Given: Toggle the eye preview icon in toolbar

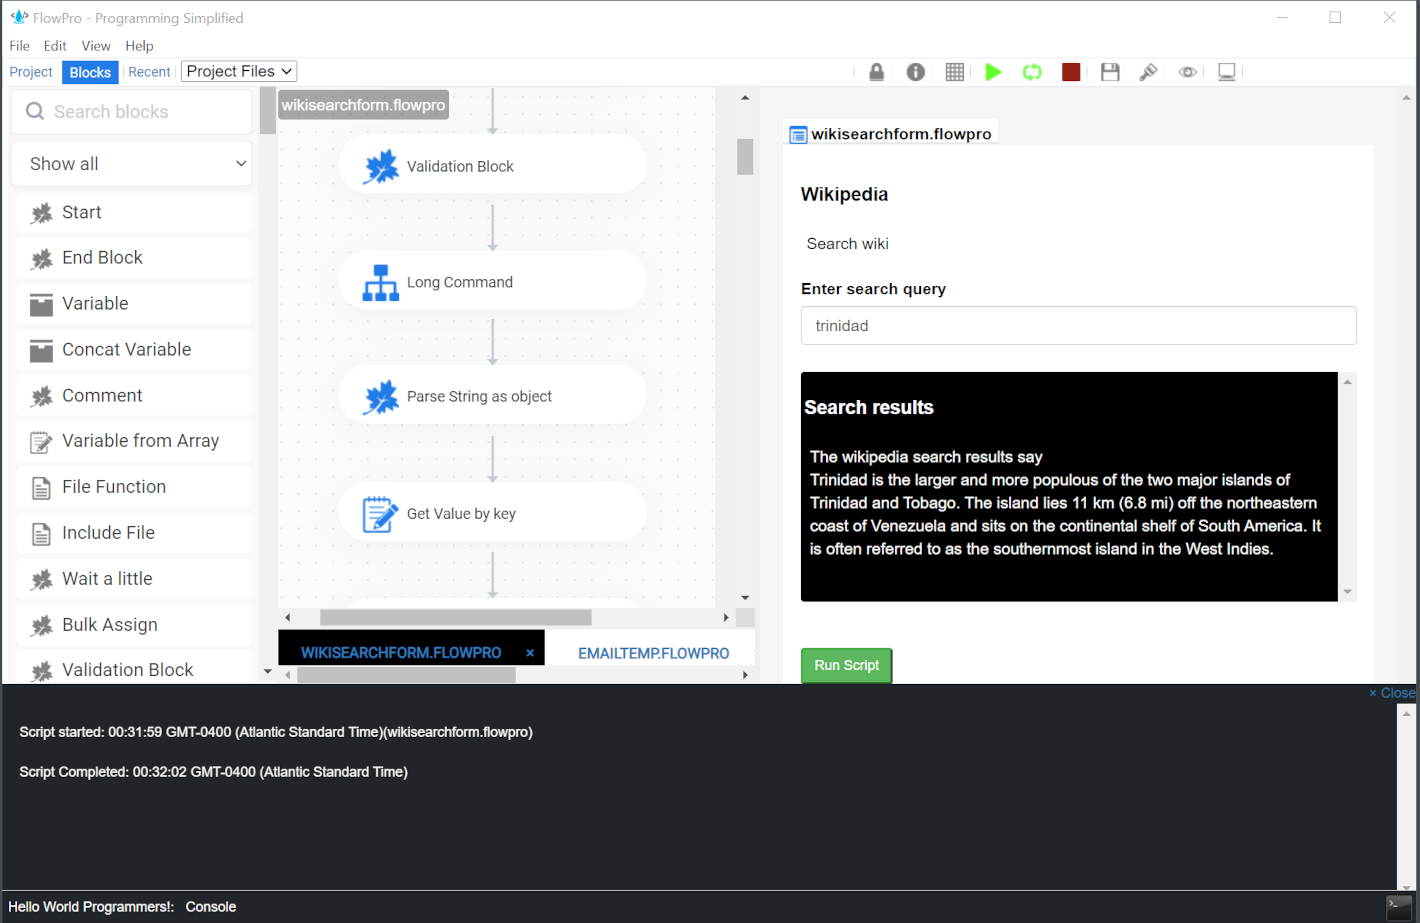Looking at the screenshot, I should click(1187, 72).
